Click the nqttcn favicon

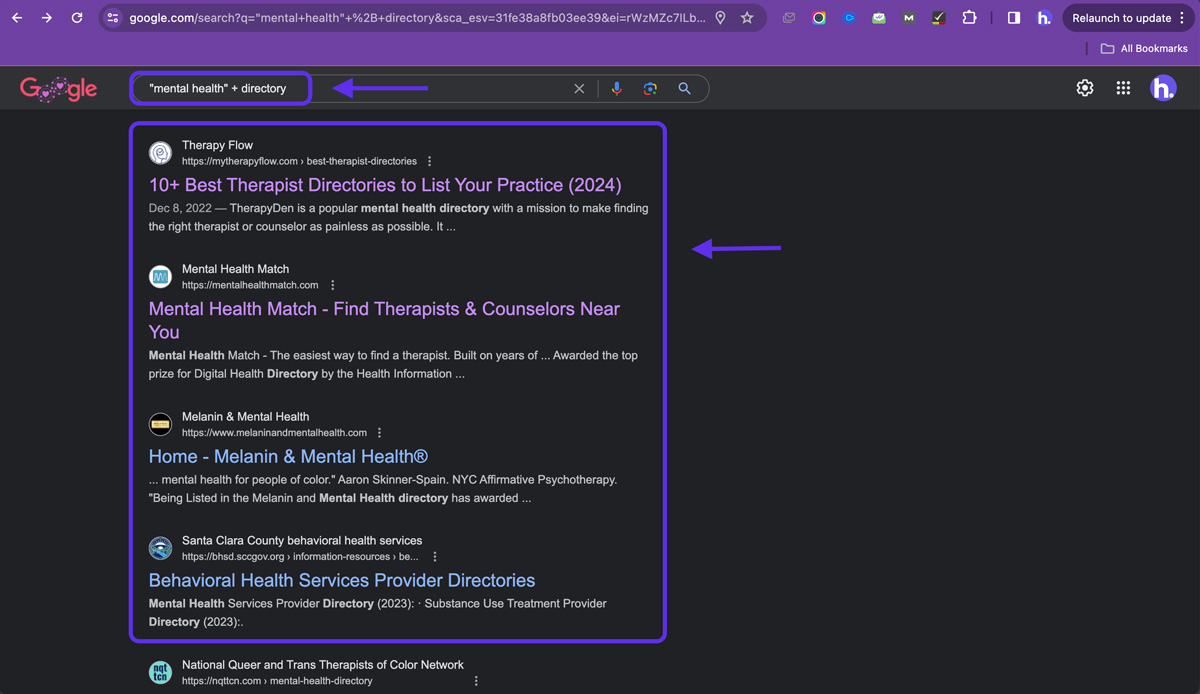pos(160,673)
